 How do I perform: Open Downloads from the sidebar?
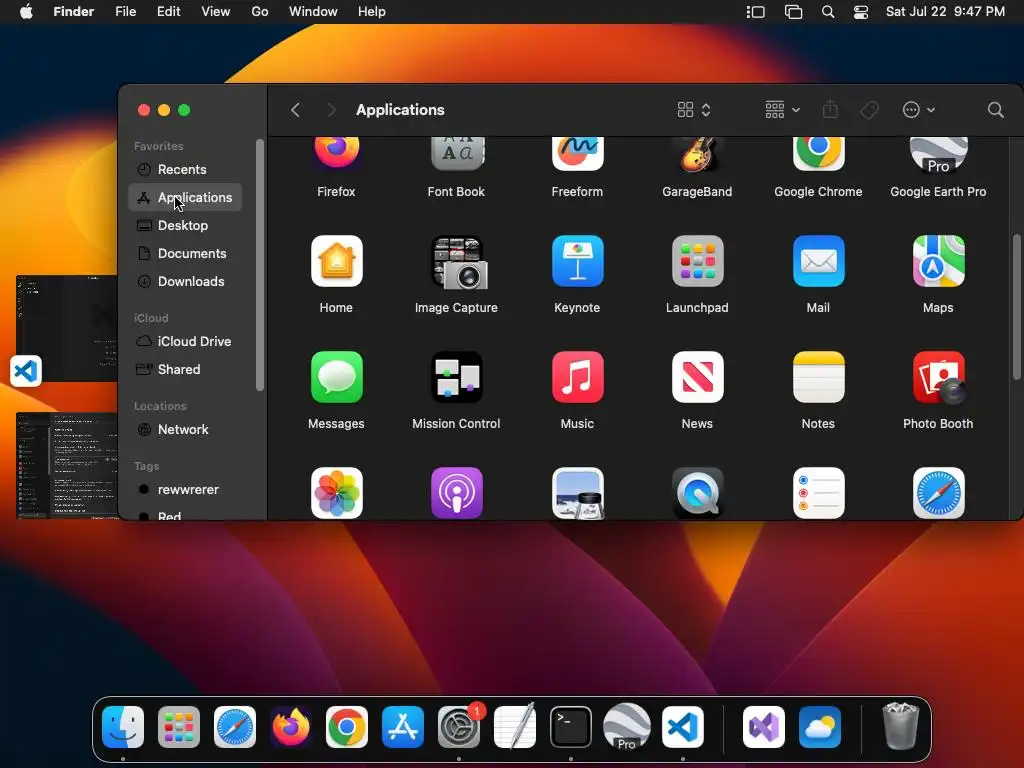pyautogui.click(x=185, y=281)
